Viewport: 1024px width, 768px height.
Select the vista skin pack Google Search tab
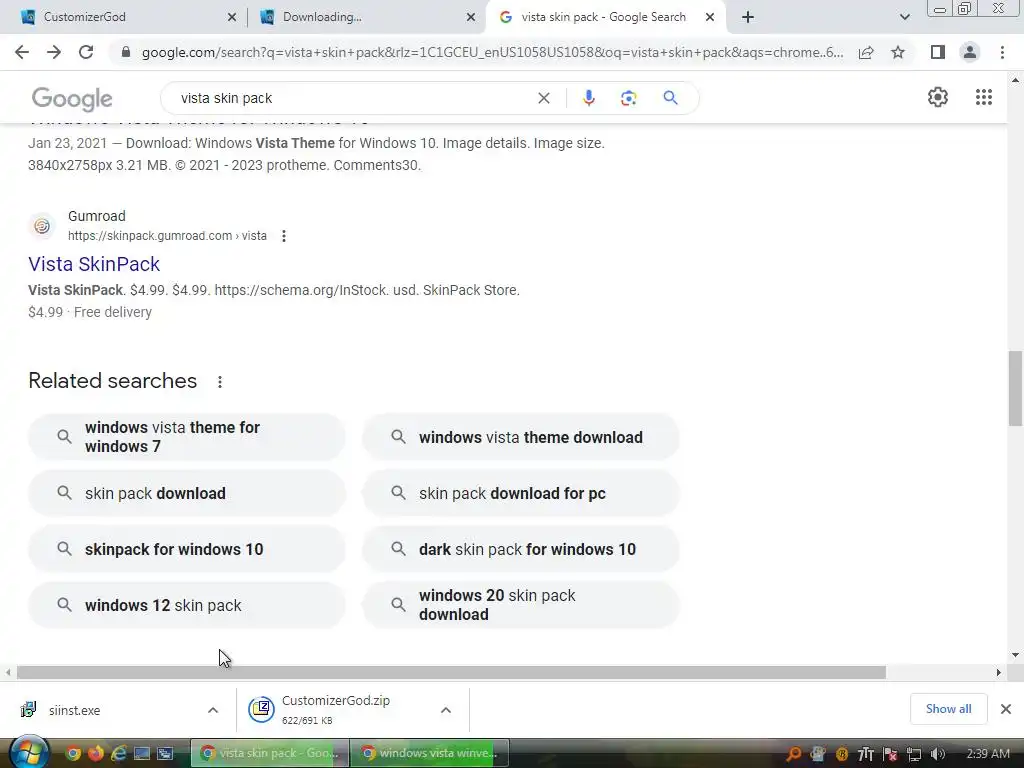[603, 17]
